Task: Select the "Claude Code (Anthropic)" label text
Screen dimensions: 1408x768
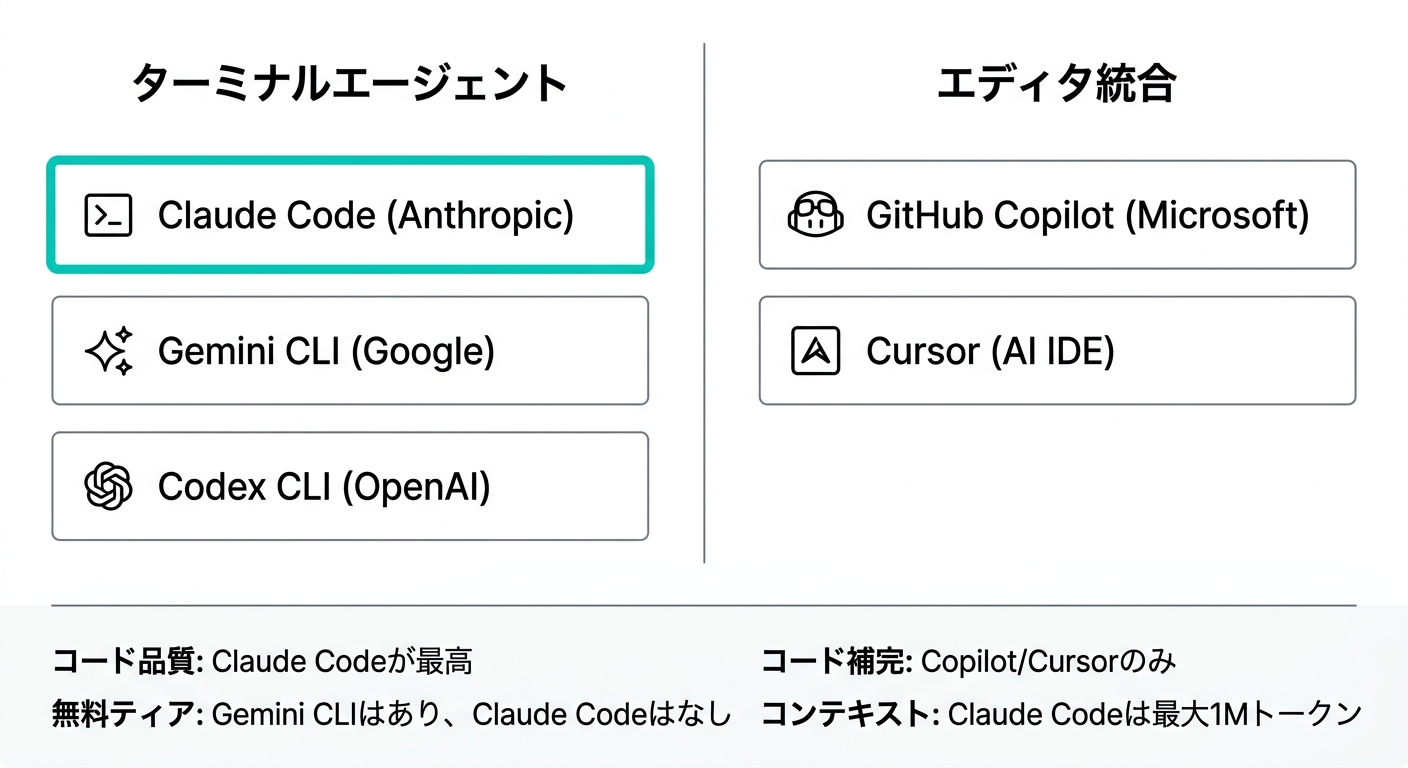Action: pos(365,215)
